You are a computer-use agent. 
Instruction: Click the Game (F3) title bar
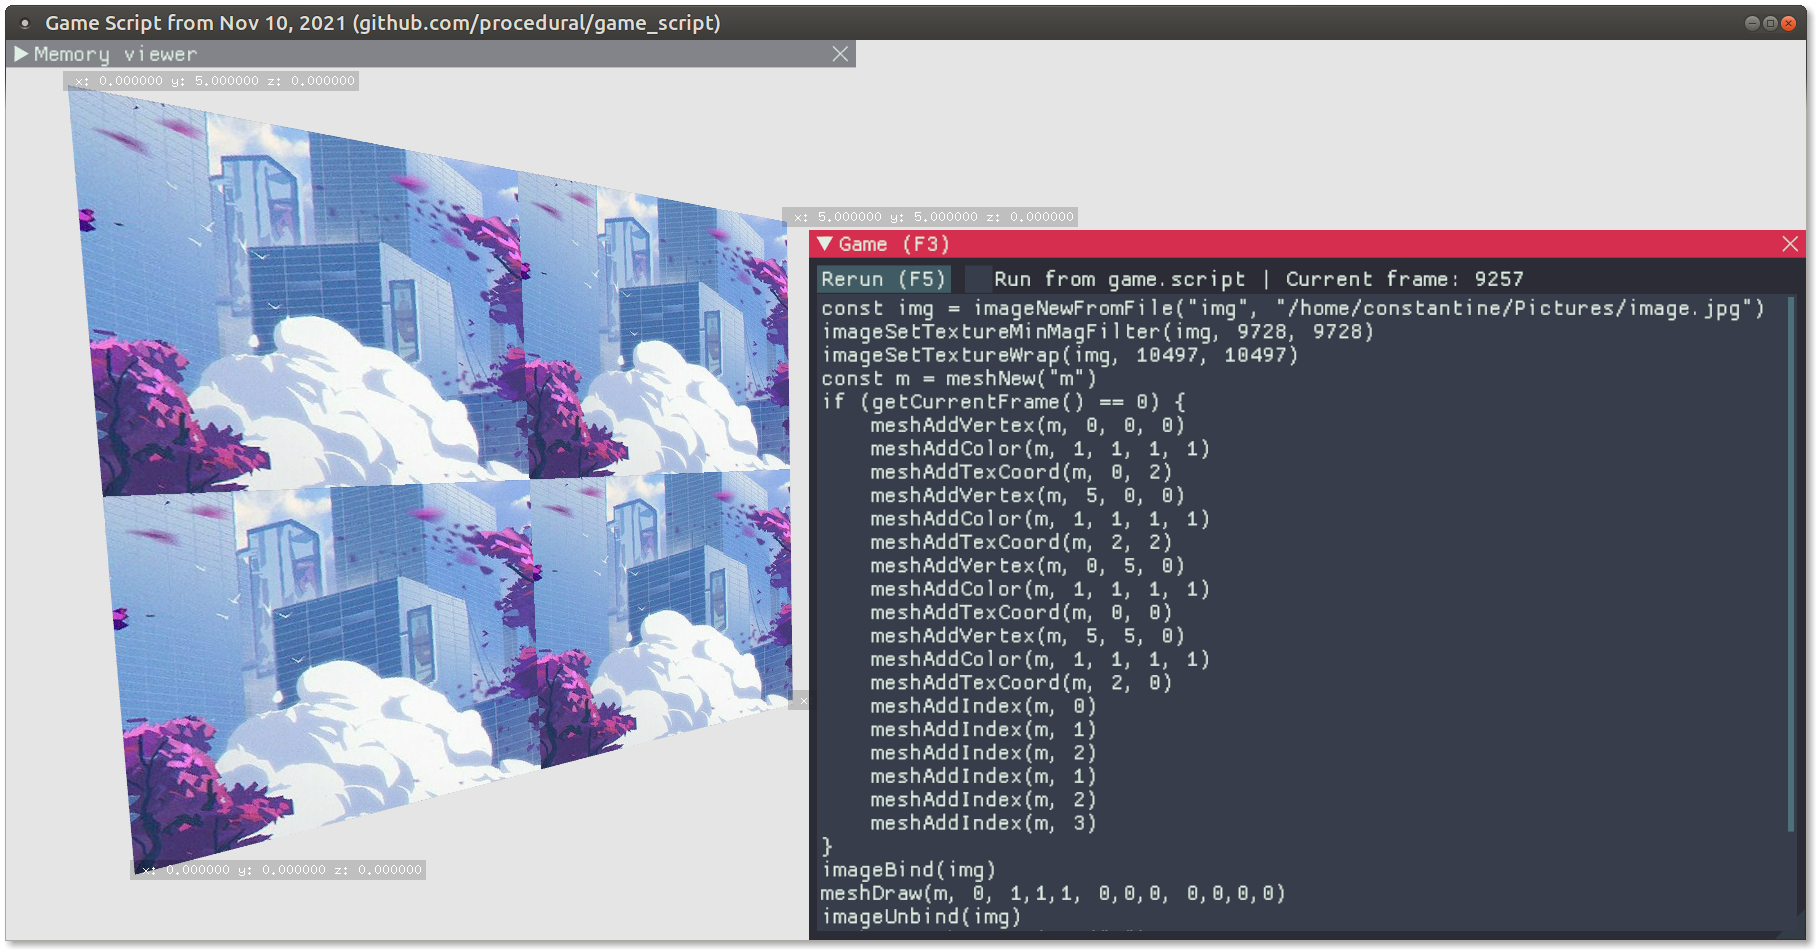[1307, 244]
